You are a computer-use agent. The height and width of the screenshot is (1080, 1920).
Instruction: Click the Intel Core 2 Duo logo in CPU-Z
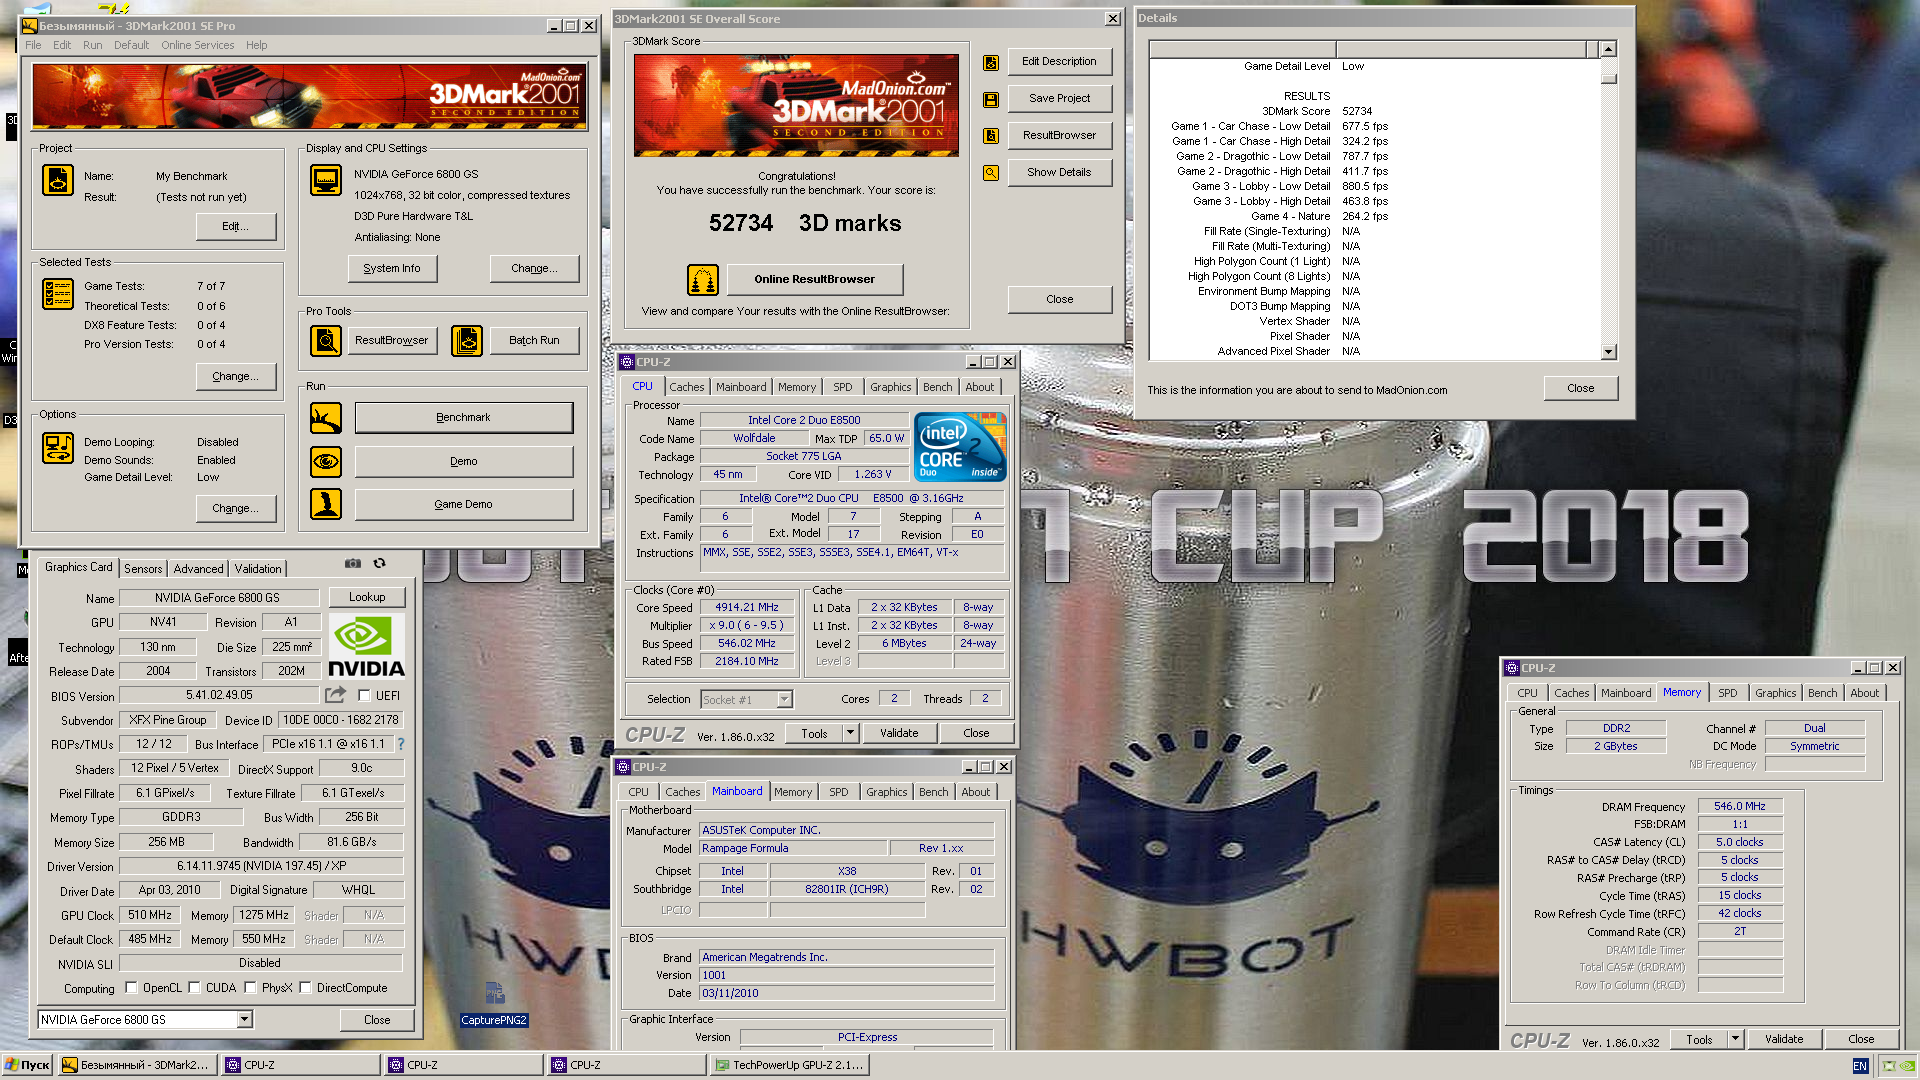coord(960,447)
